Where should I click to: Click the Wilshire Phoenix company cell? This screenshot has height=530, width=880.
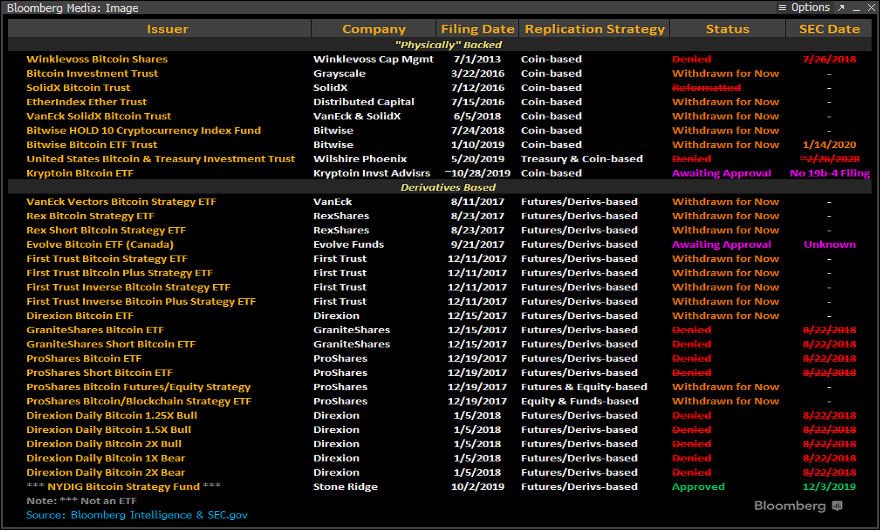tap(360, 159)
